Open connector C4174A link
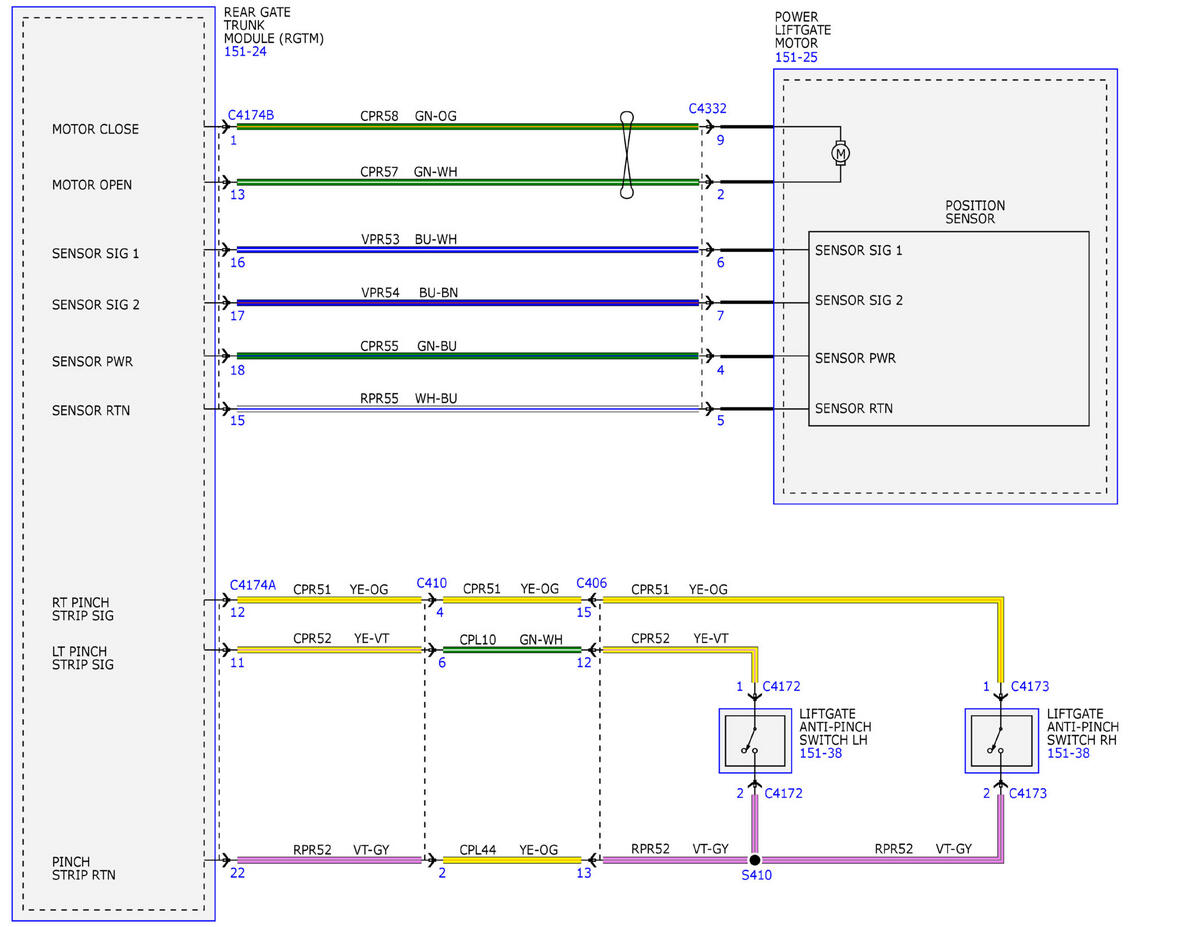Viewport: 1200px width, 927px height. click(252, 585)
